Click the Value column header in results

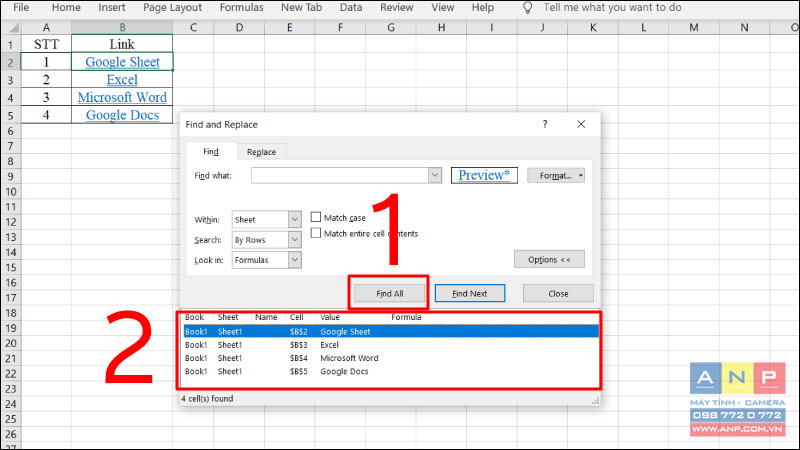[330, 317]
